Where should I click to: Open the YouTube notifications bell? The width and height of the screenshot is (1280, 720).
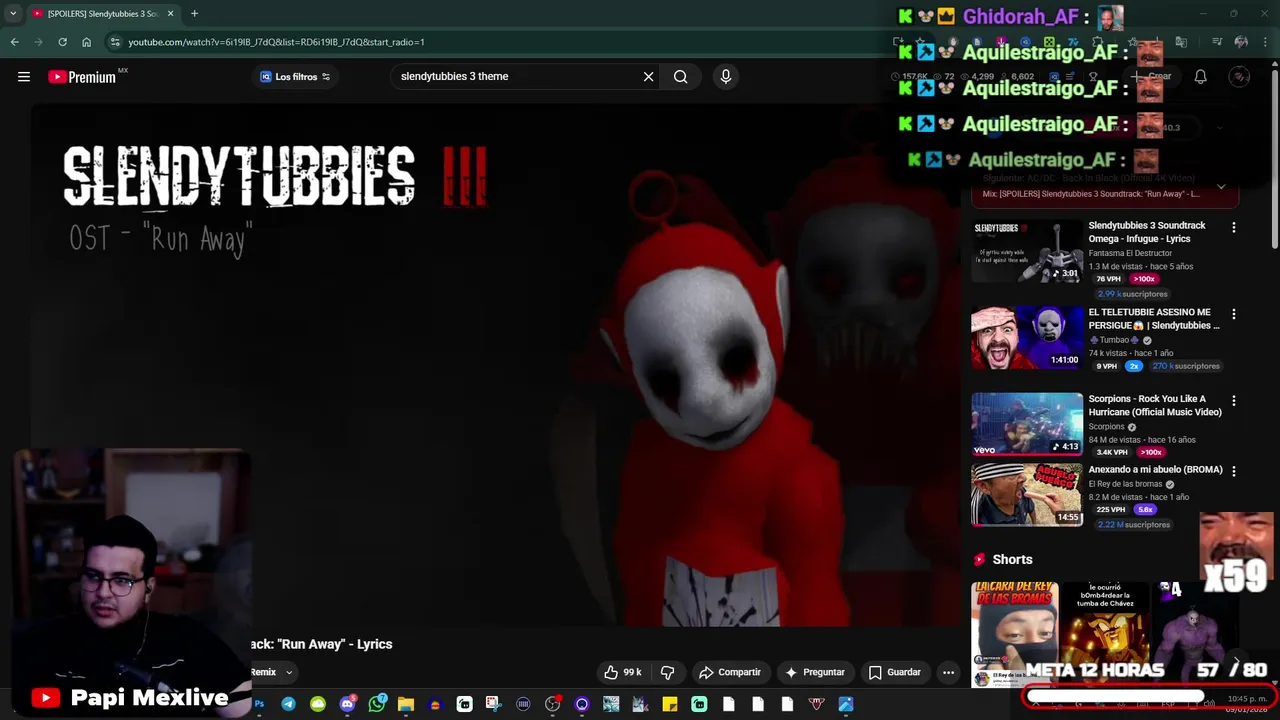coord(1200,77)
